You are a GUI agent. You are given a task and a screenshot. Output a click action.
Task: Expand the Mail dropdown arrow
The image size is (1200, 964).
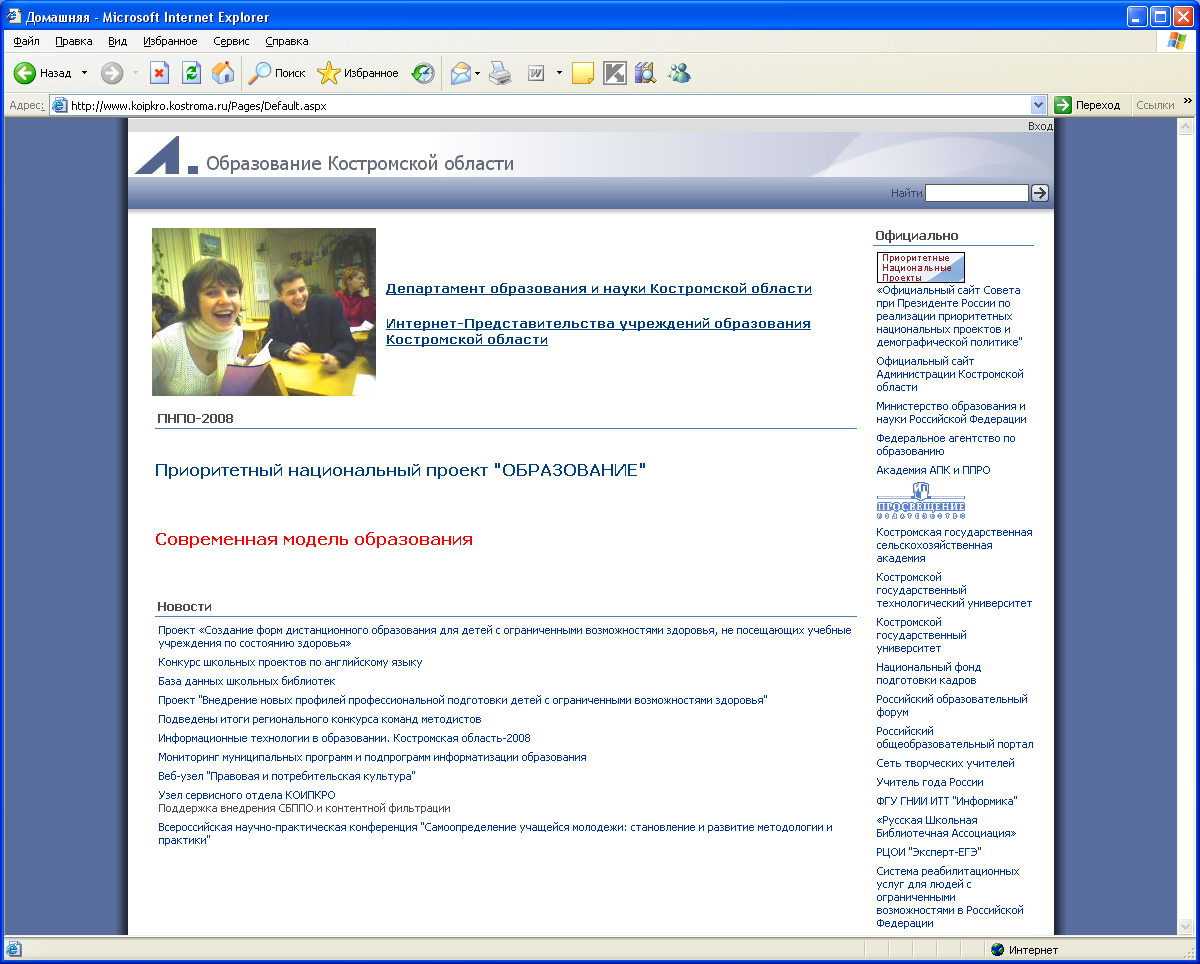tap(478, 73)
